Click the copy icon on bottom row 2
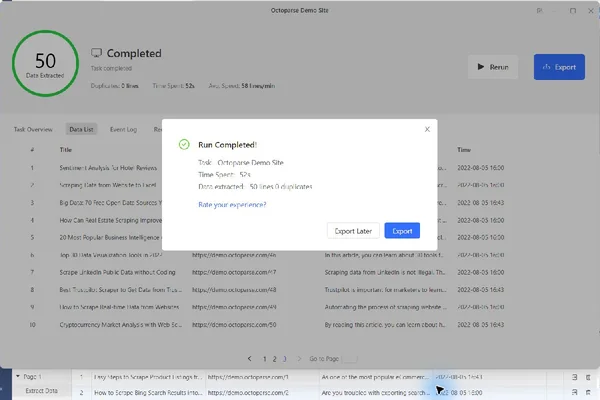The image size is (600, 400). pyautogui.click(x=574, y=392)
